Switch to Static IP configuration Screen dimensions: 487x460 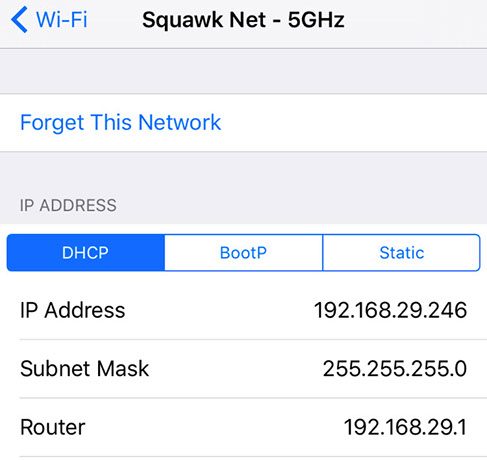pos(401,253)
